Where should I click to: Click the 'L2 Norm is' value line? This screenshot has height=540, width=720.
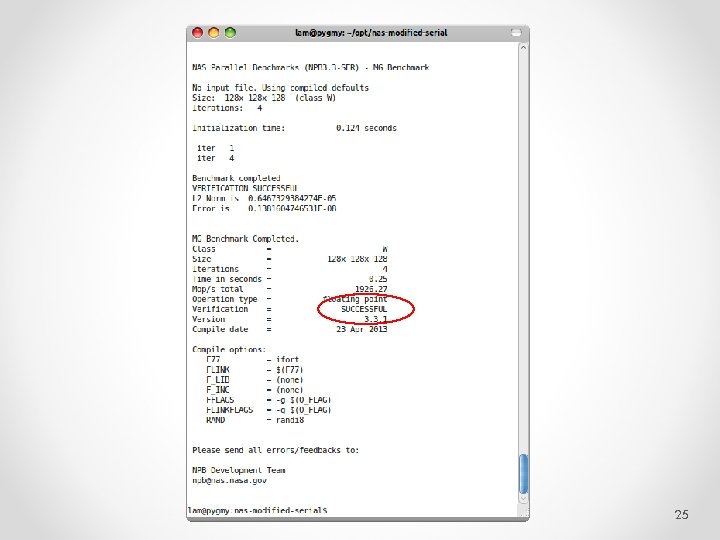[x=264, y=198]
